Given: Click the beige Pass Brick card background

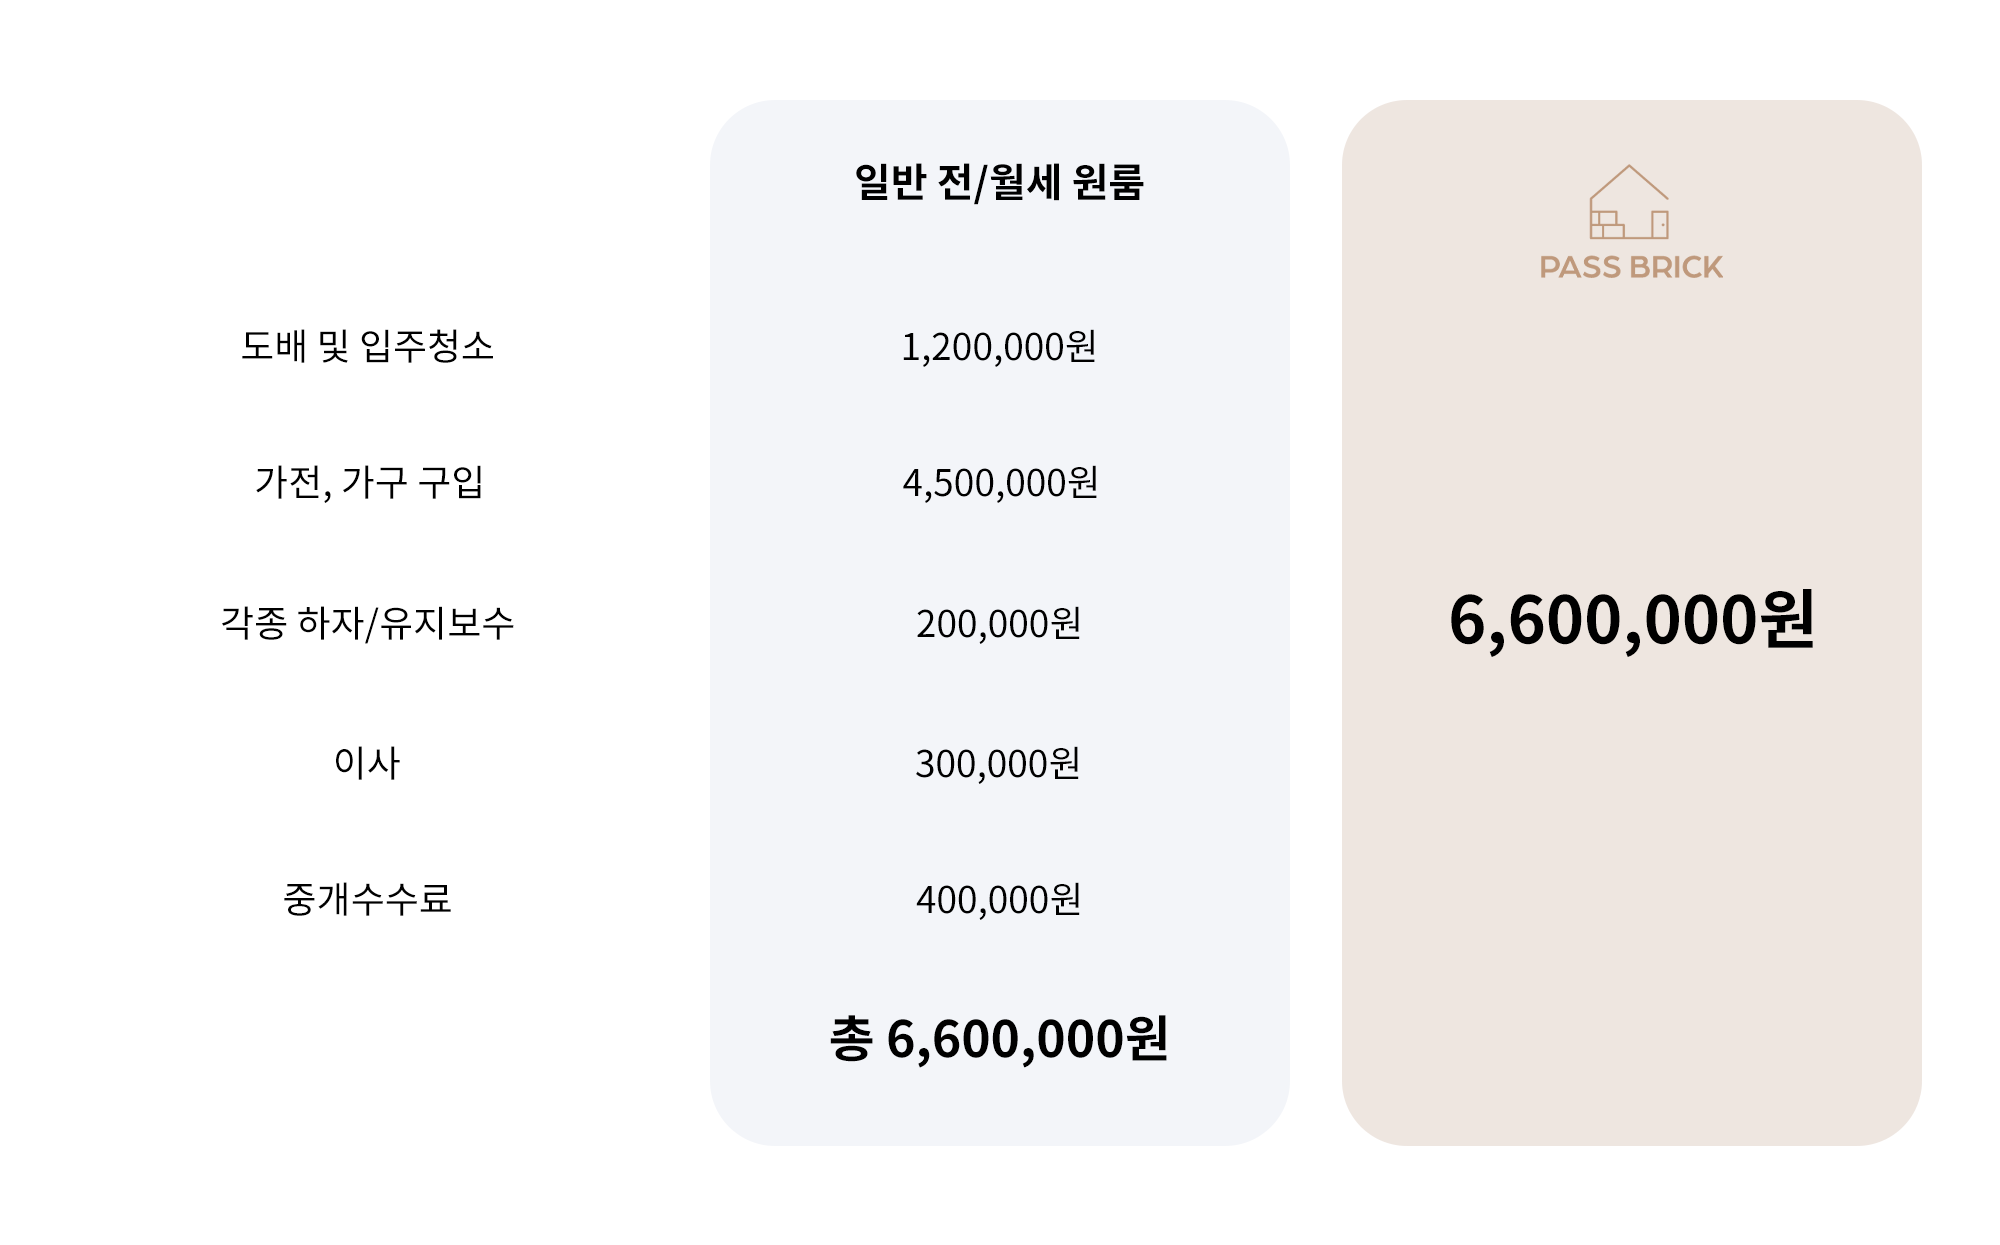Looking at the screenshot, I should pos(1631,900).
